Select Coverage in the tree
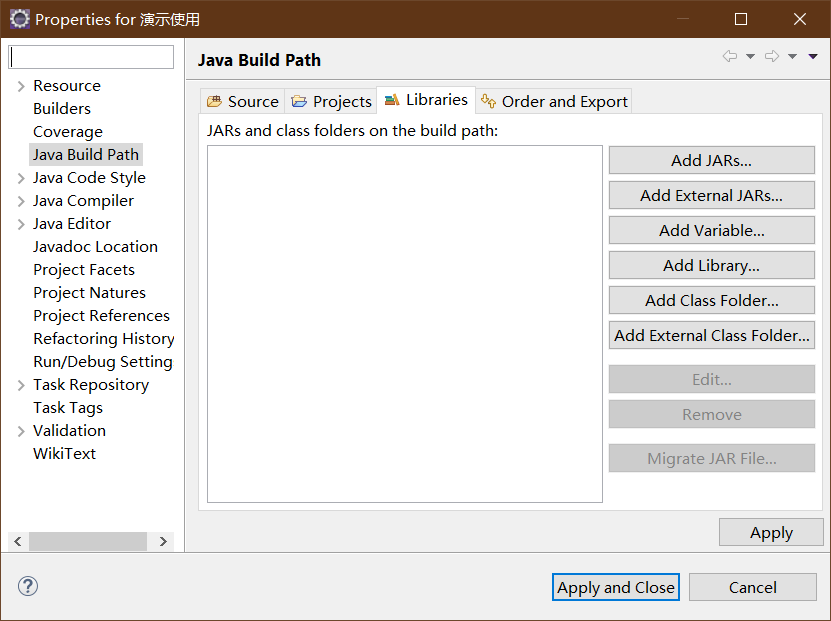The image size is (831, 621). (68, 131)
